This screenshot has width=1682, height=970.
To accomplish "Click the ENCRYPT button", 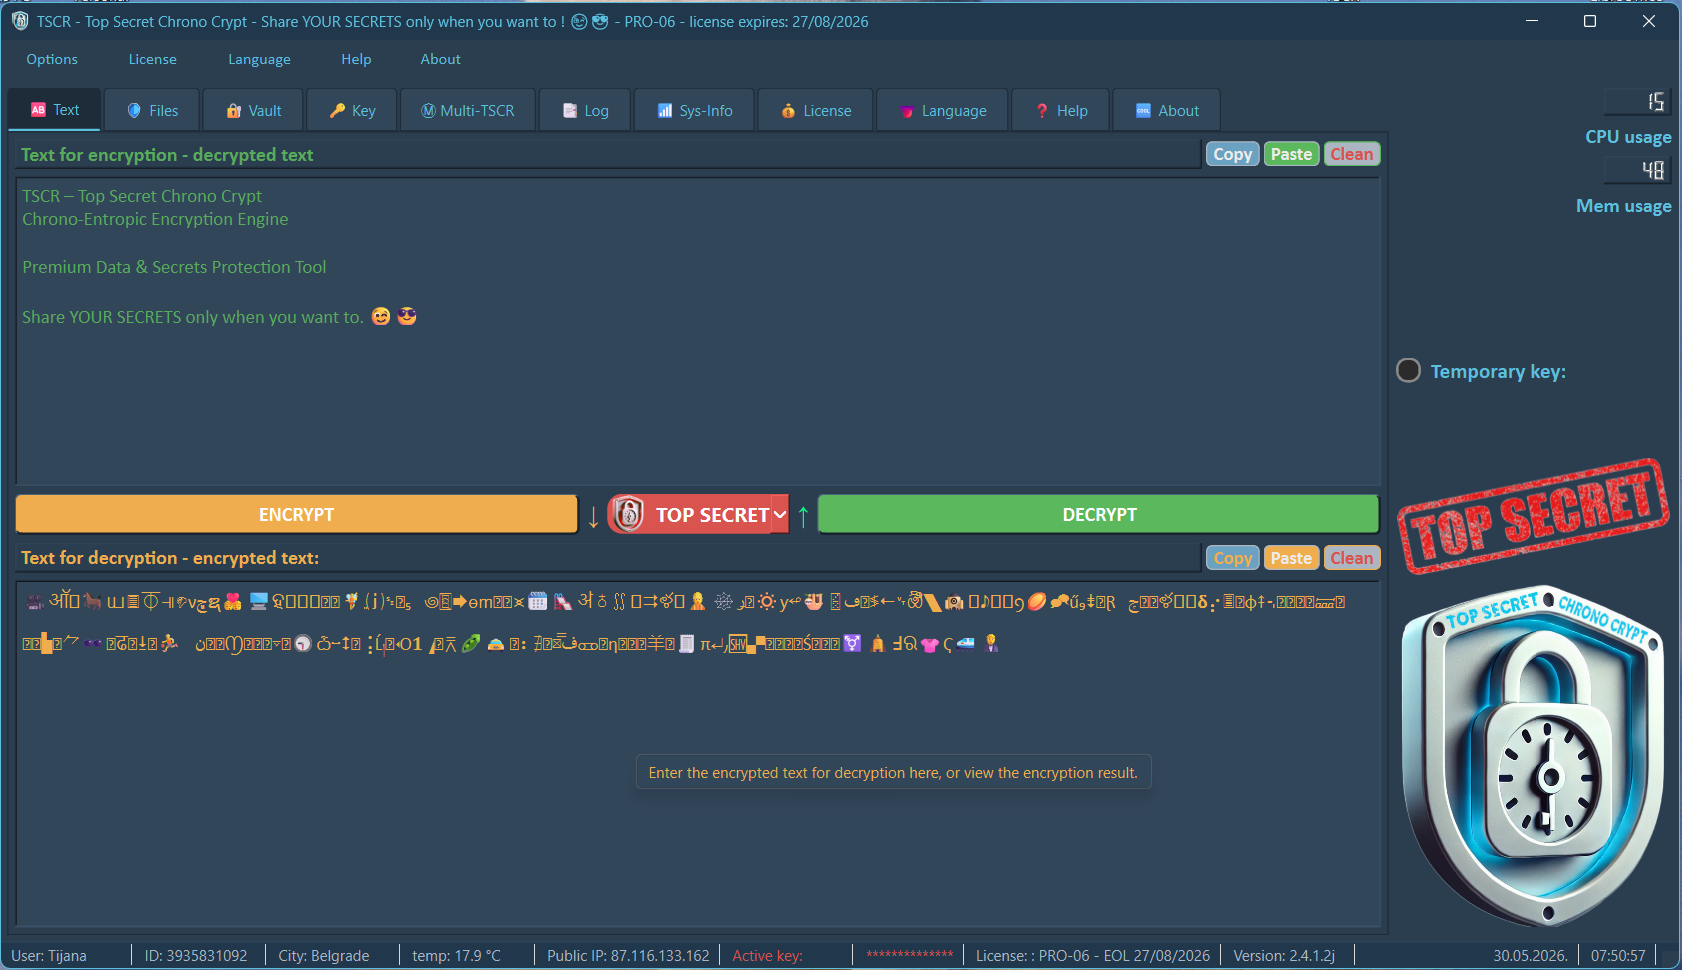I will click(296, 515).
